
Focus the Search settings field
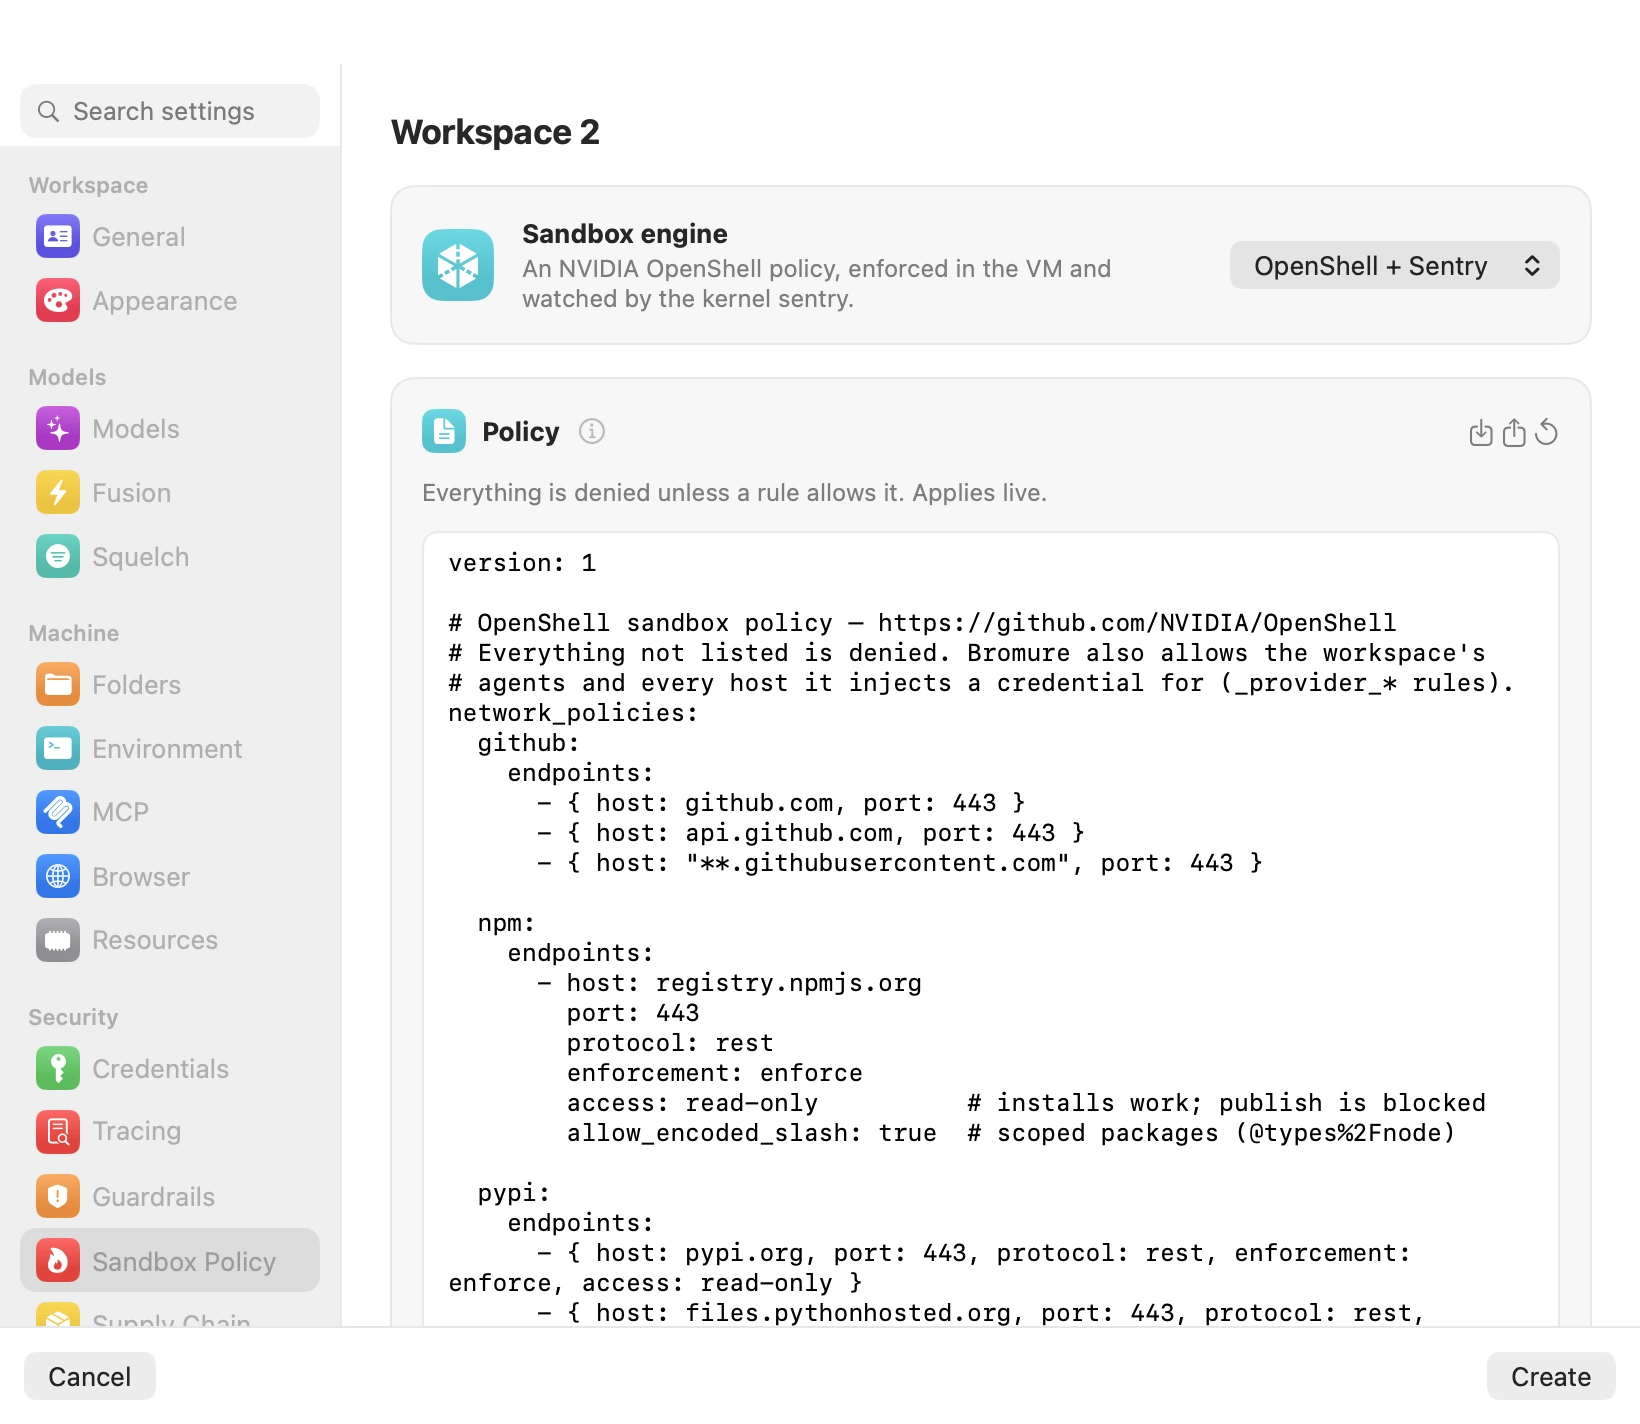(170, 111)
